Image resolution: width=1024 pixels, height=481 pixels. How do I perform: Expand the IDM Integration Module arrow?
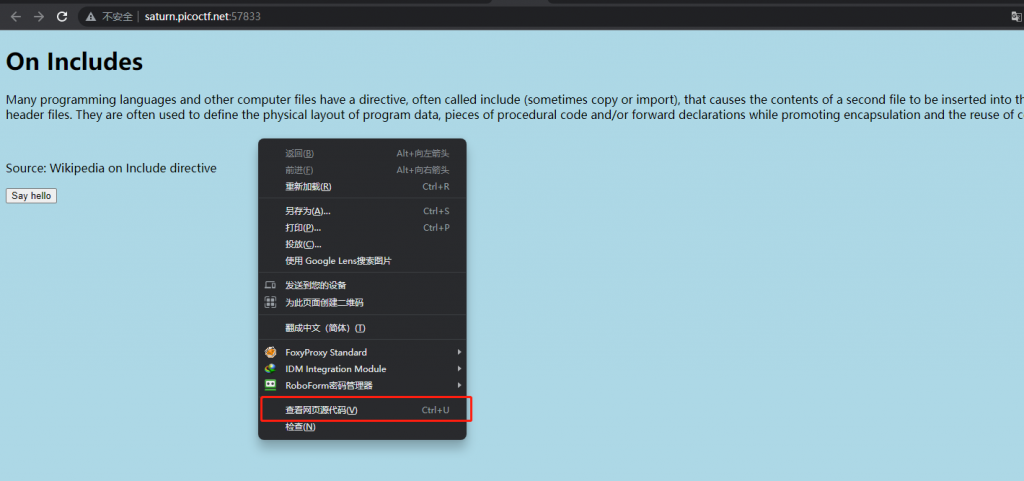point(460,369)
